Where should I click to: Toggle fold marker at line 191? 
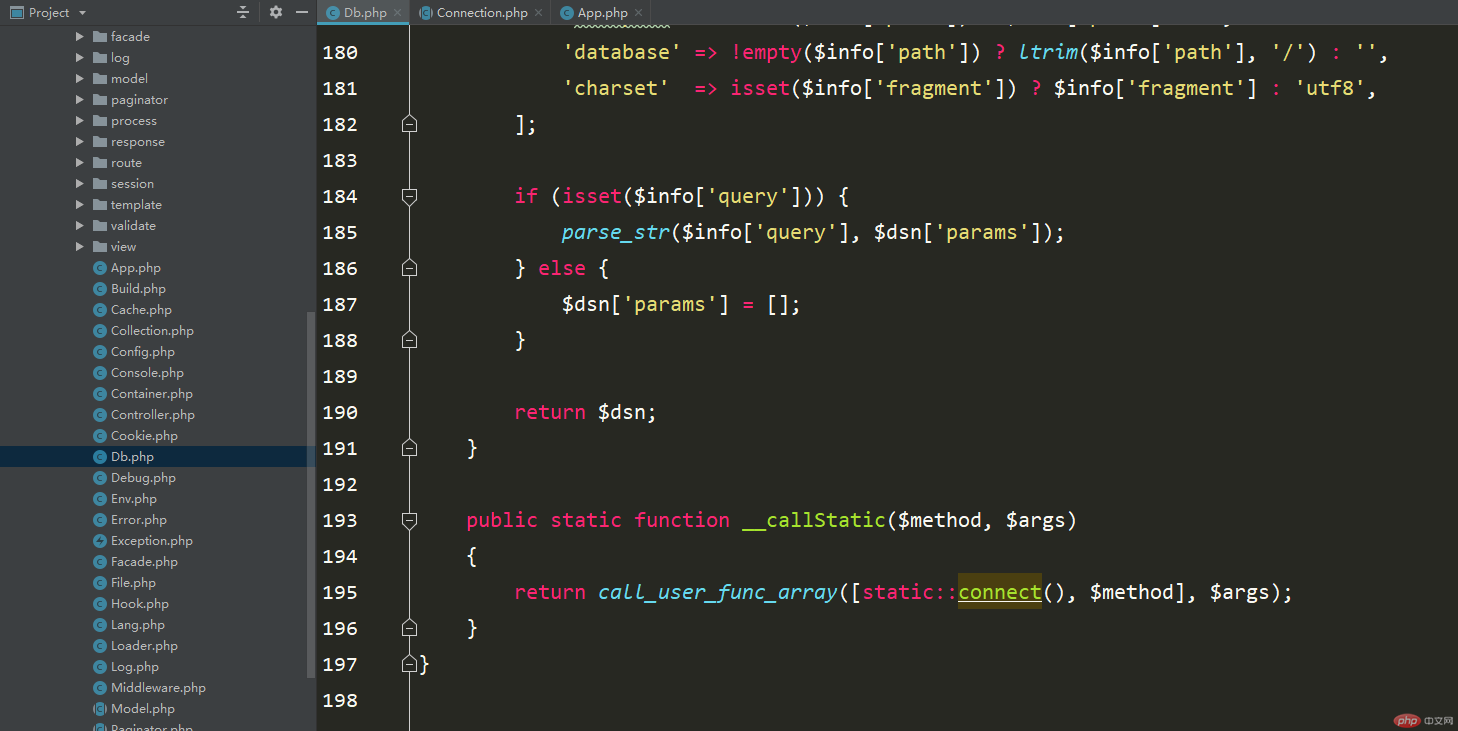tap(409, 448)
